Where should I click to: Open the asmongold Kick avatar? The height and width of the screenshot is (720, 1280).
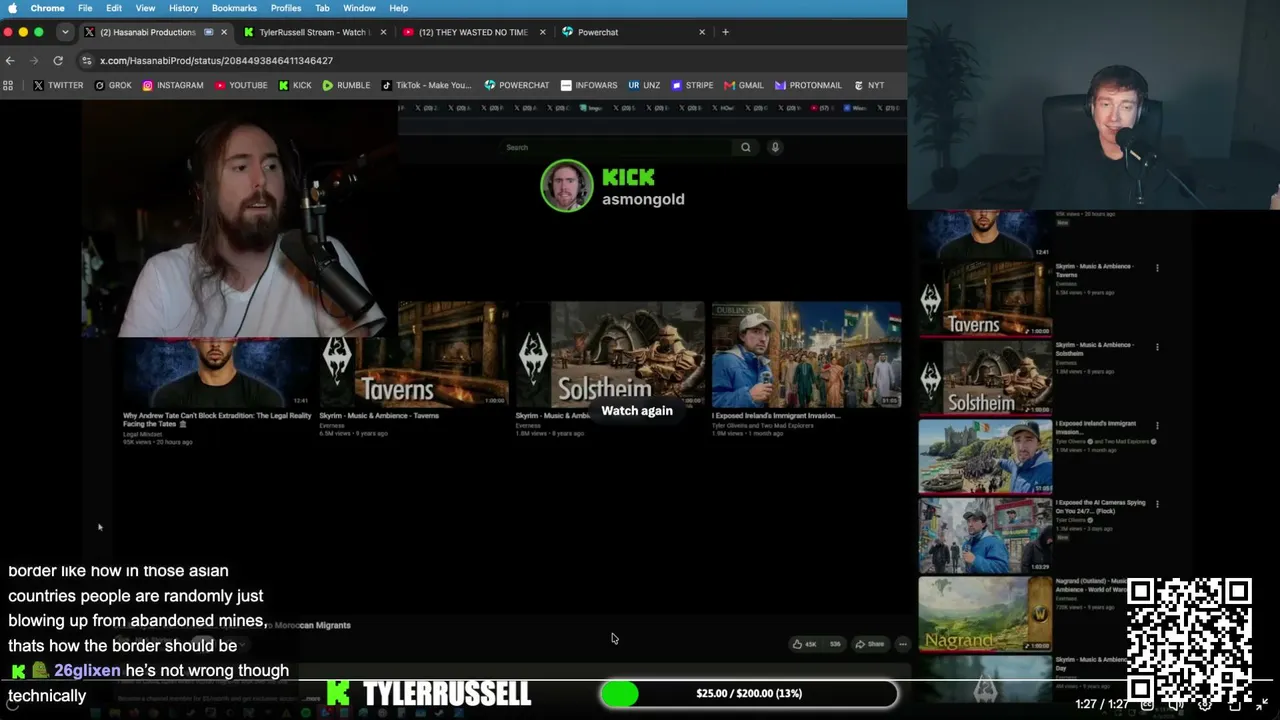567,186
